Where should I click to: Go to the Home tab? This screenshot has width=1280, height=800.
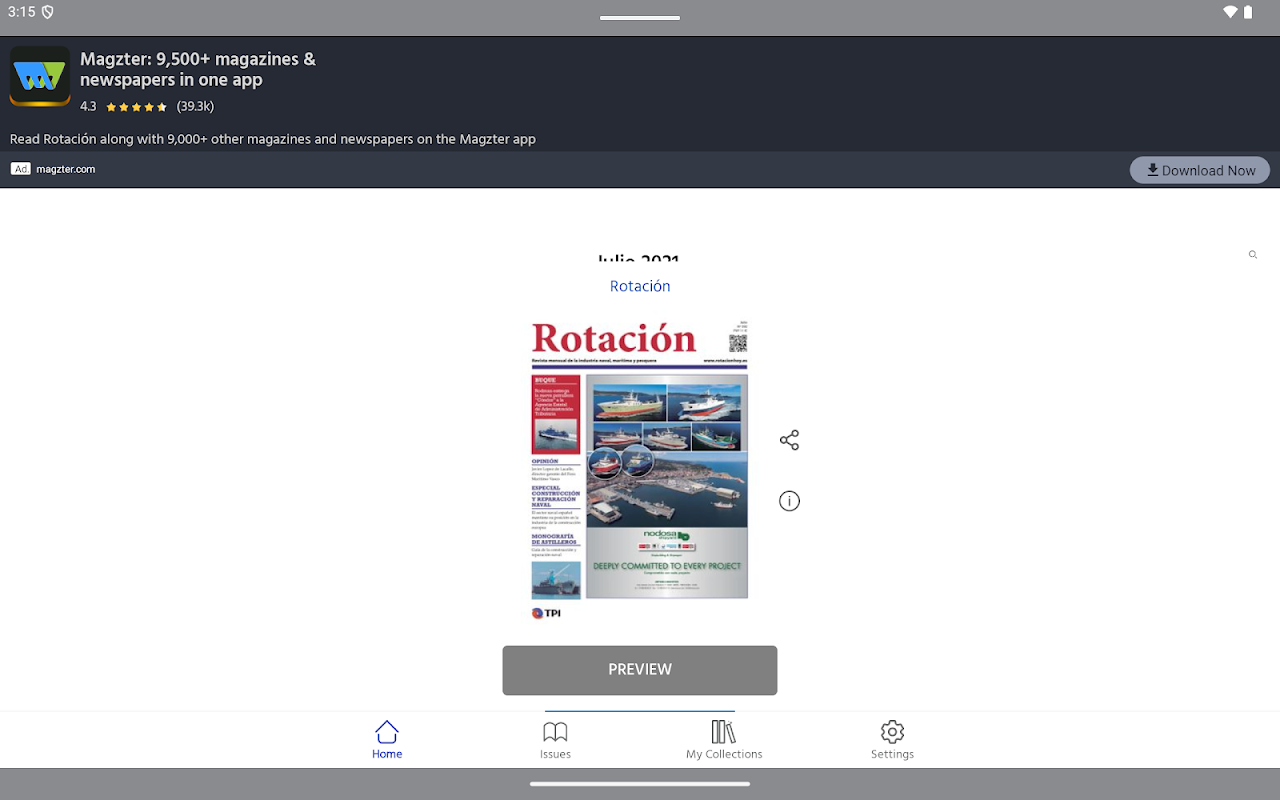click(387, 740)
